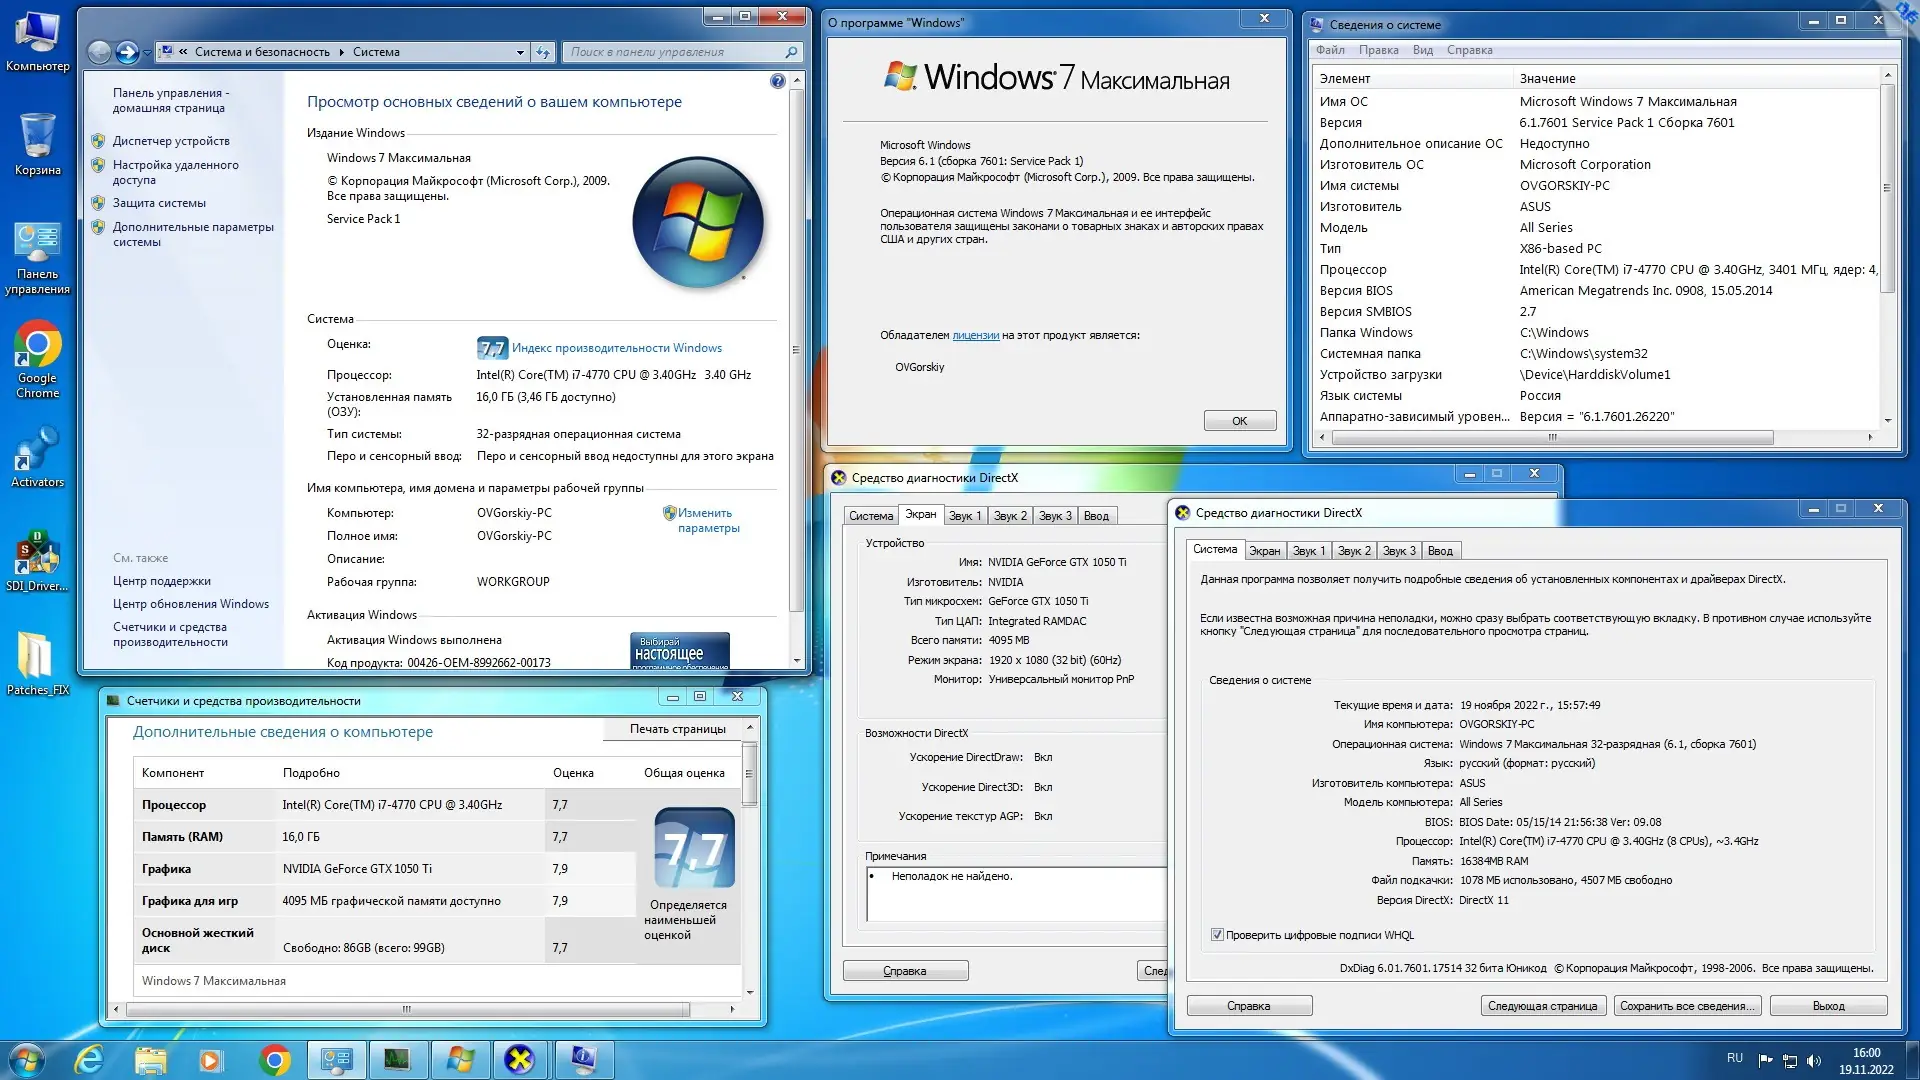Open navigation history dropdown arrow

pos(148,52)
